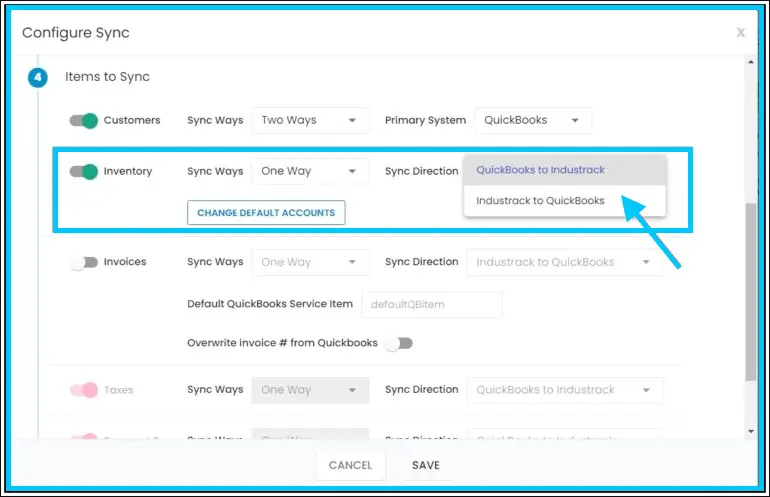Click the Primary System label
This screenshot has height=497, width=770.
pos(425,120)
